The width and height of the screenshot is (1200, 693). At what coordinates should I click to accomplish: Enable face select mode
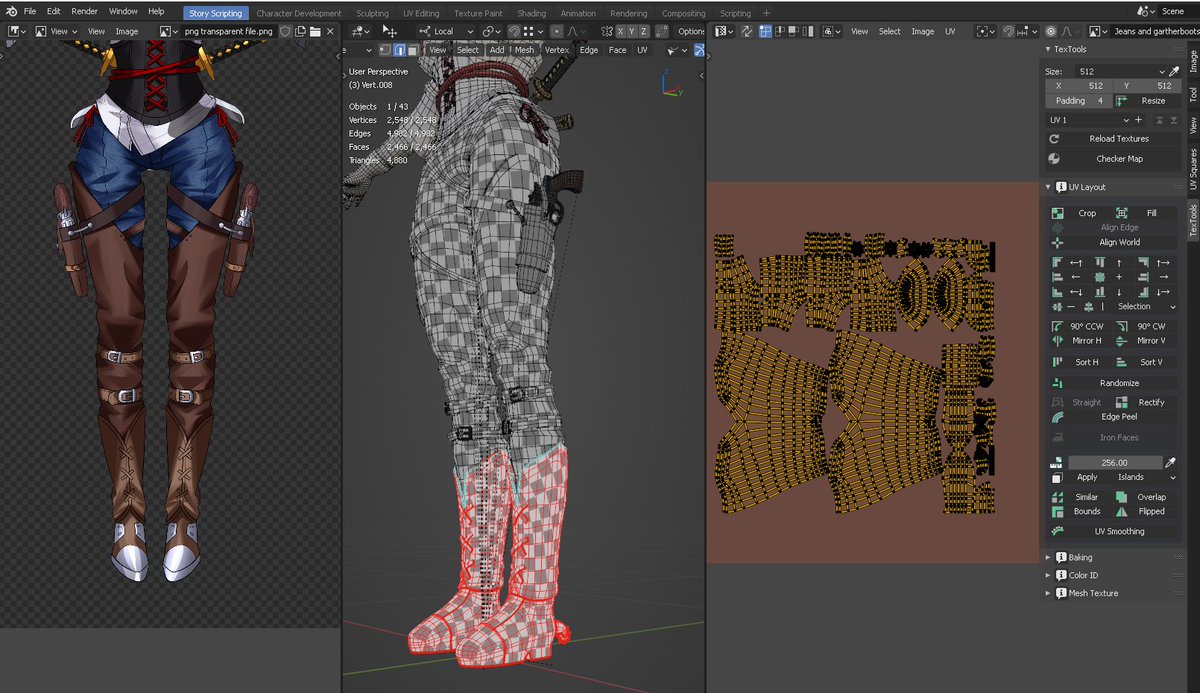pyautogui.click(x=412, y=50)
